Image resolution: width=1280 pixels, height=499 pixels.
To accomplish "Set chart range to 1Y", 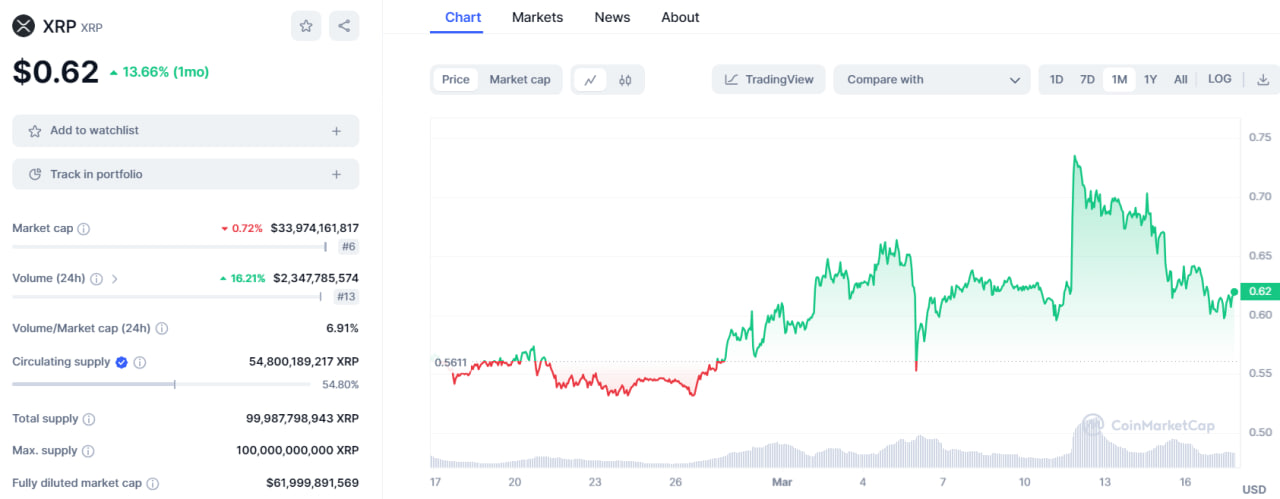I will pos(1151,80).
